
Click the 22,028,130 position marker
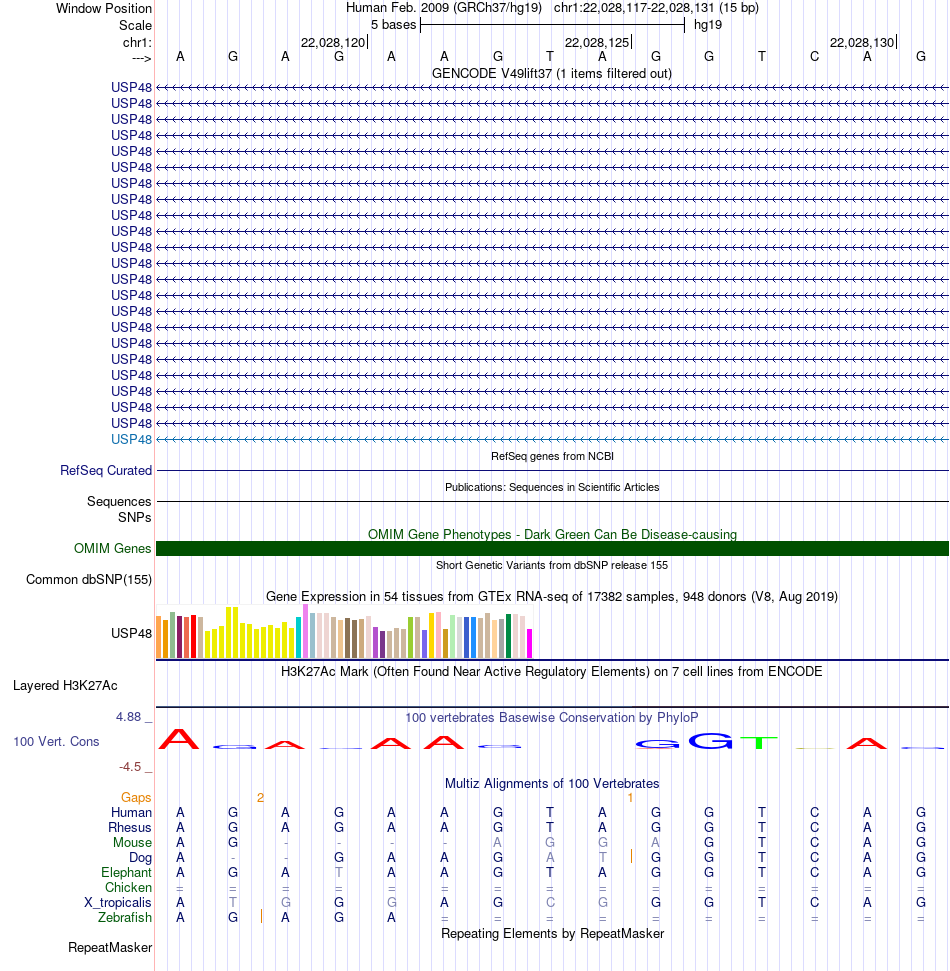[x=862, y=42]
